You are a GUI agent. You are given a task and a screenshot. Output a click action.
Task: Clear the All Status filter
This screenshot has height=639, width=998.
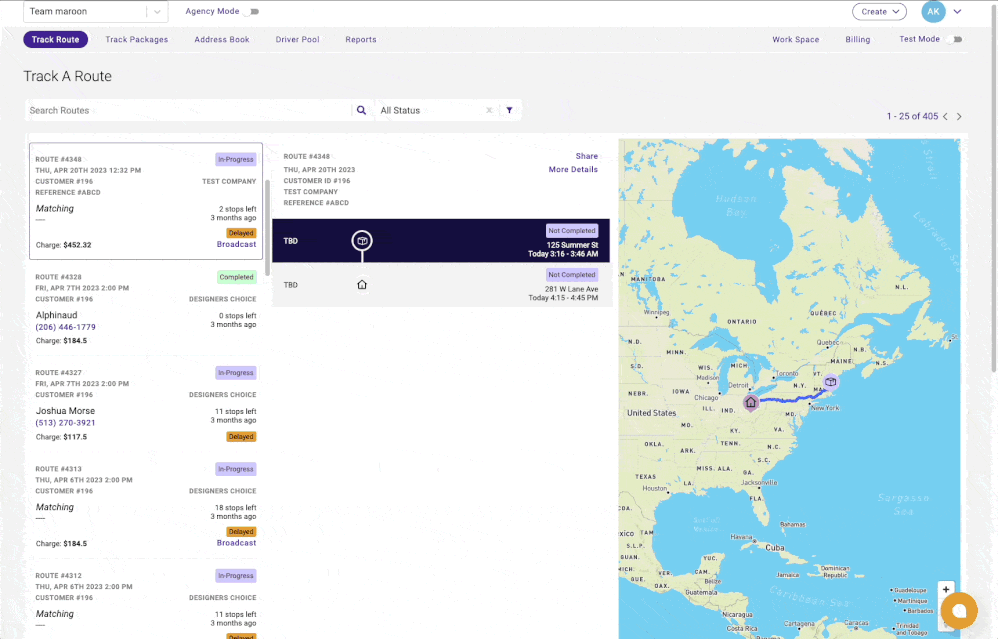(x=489, y=110)
